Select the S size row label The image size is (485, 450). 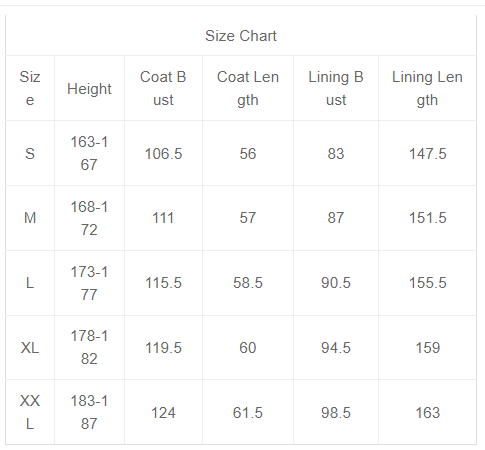pyautogui.click(x=30, y=154)
